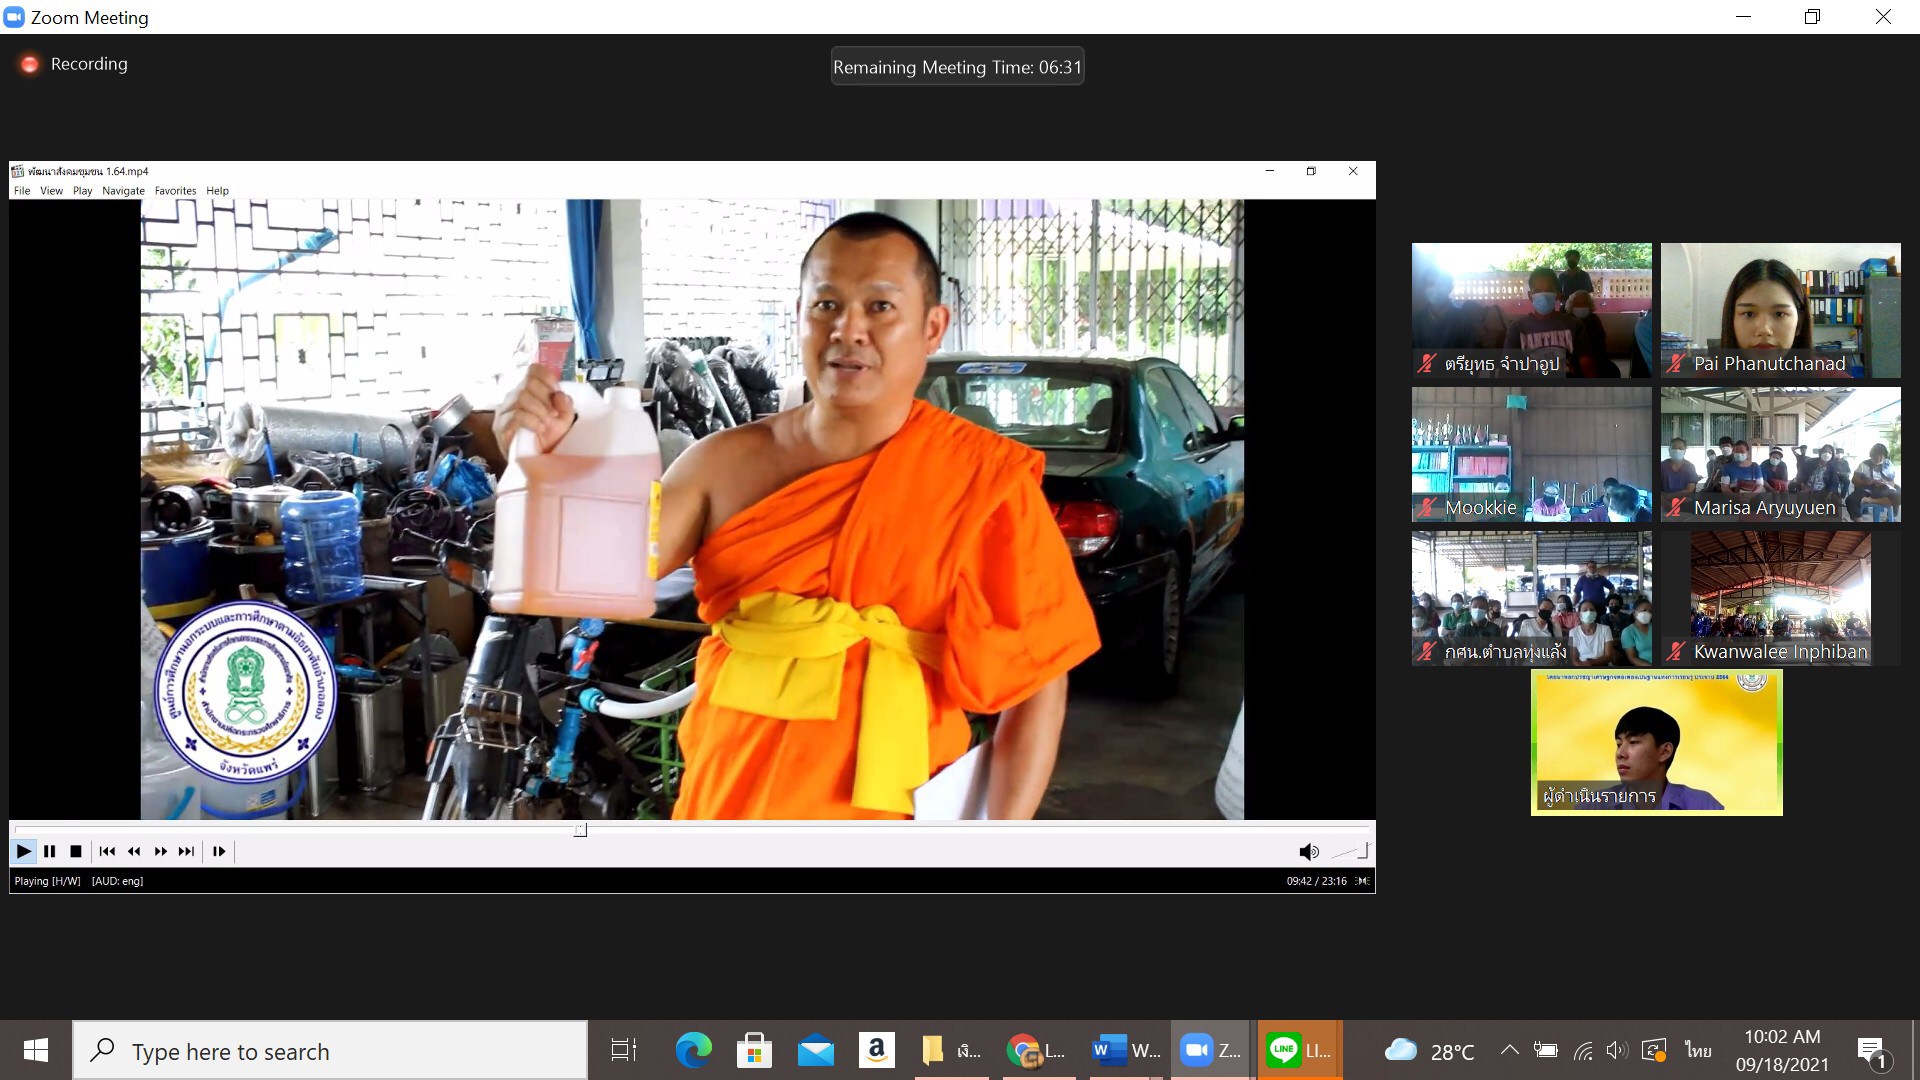The width and height of the screenshot is (1920, 1080).
Task: Click the Windows taskbar search box
Action: click(x=330, y=1051)
